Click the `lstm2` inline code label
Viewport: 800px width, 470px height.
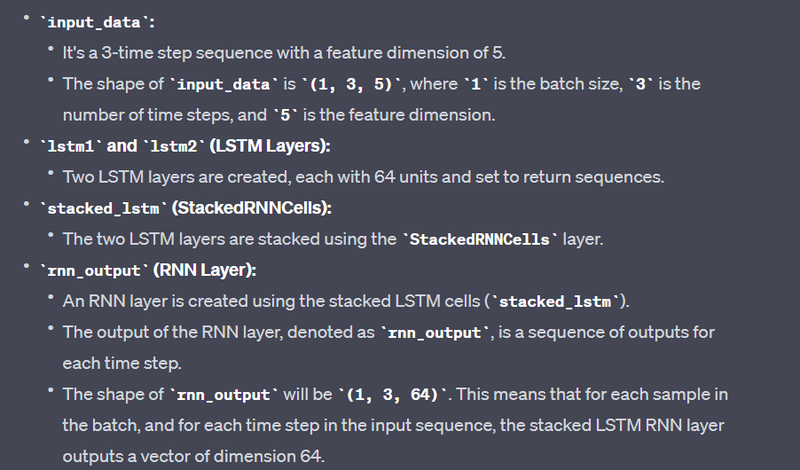[x=173, y=146]
